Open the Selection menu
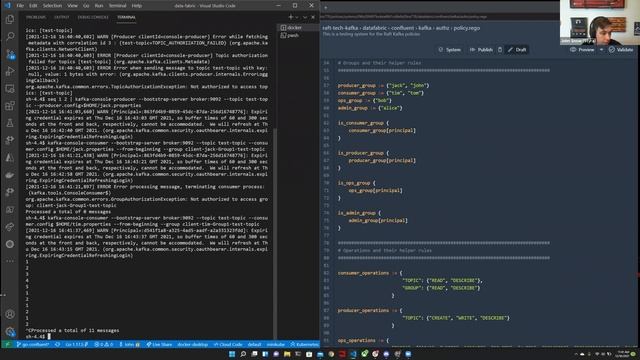 (x=52, y=6)
